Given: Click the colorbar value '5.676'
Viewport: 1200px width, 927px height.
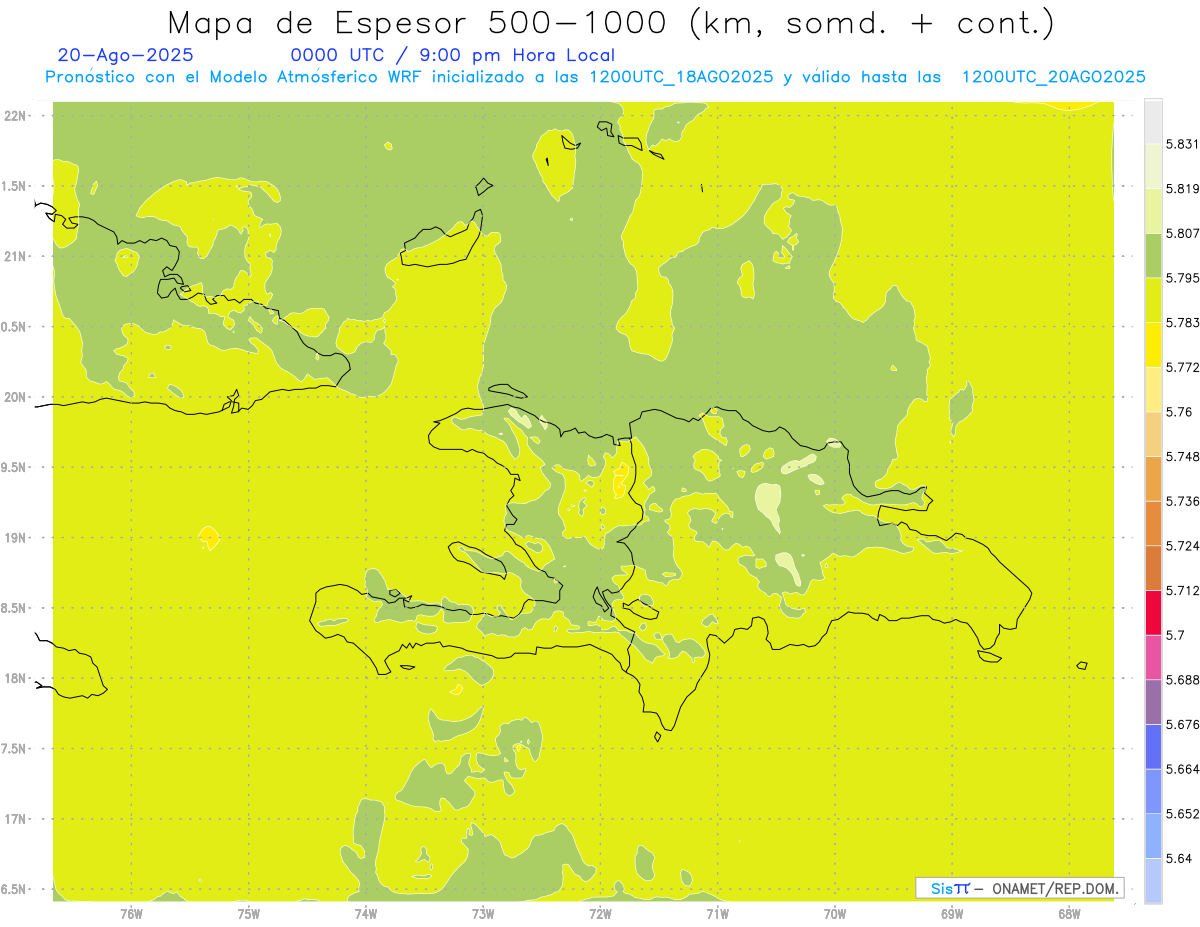Looking at the screenshot, I should pyautogui.click(x=1182, y=724).
